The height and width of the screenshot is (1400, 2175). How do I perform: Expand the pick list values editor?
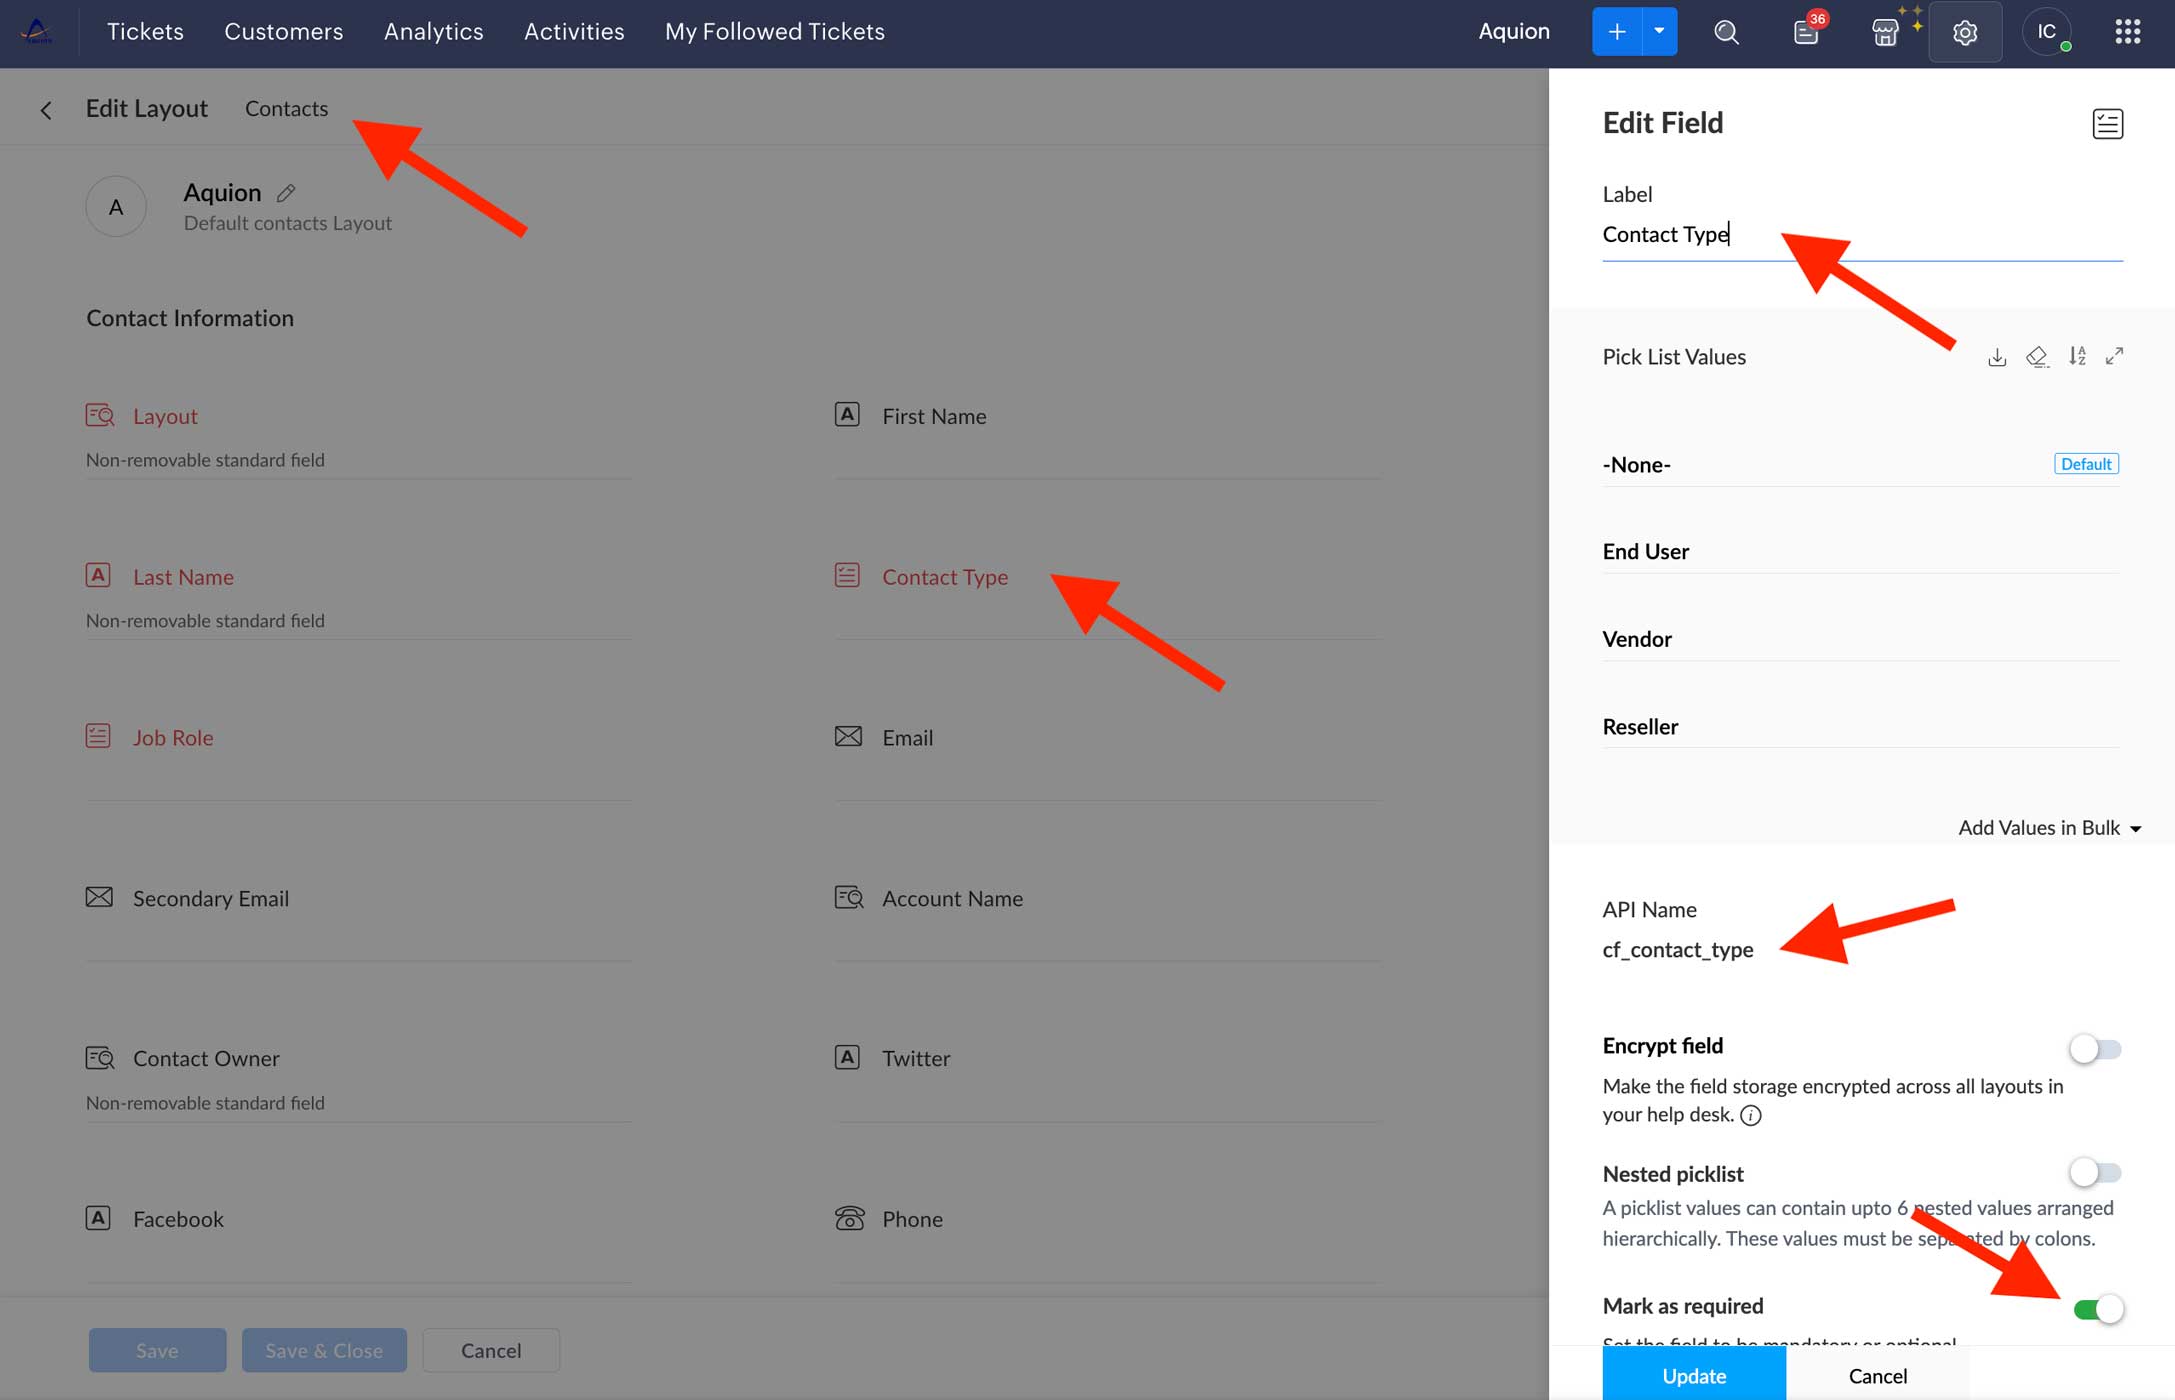2114,356
